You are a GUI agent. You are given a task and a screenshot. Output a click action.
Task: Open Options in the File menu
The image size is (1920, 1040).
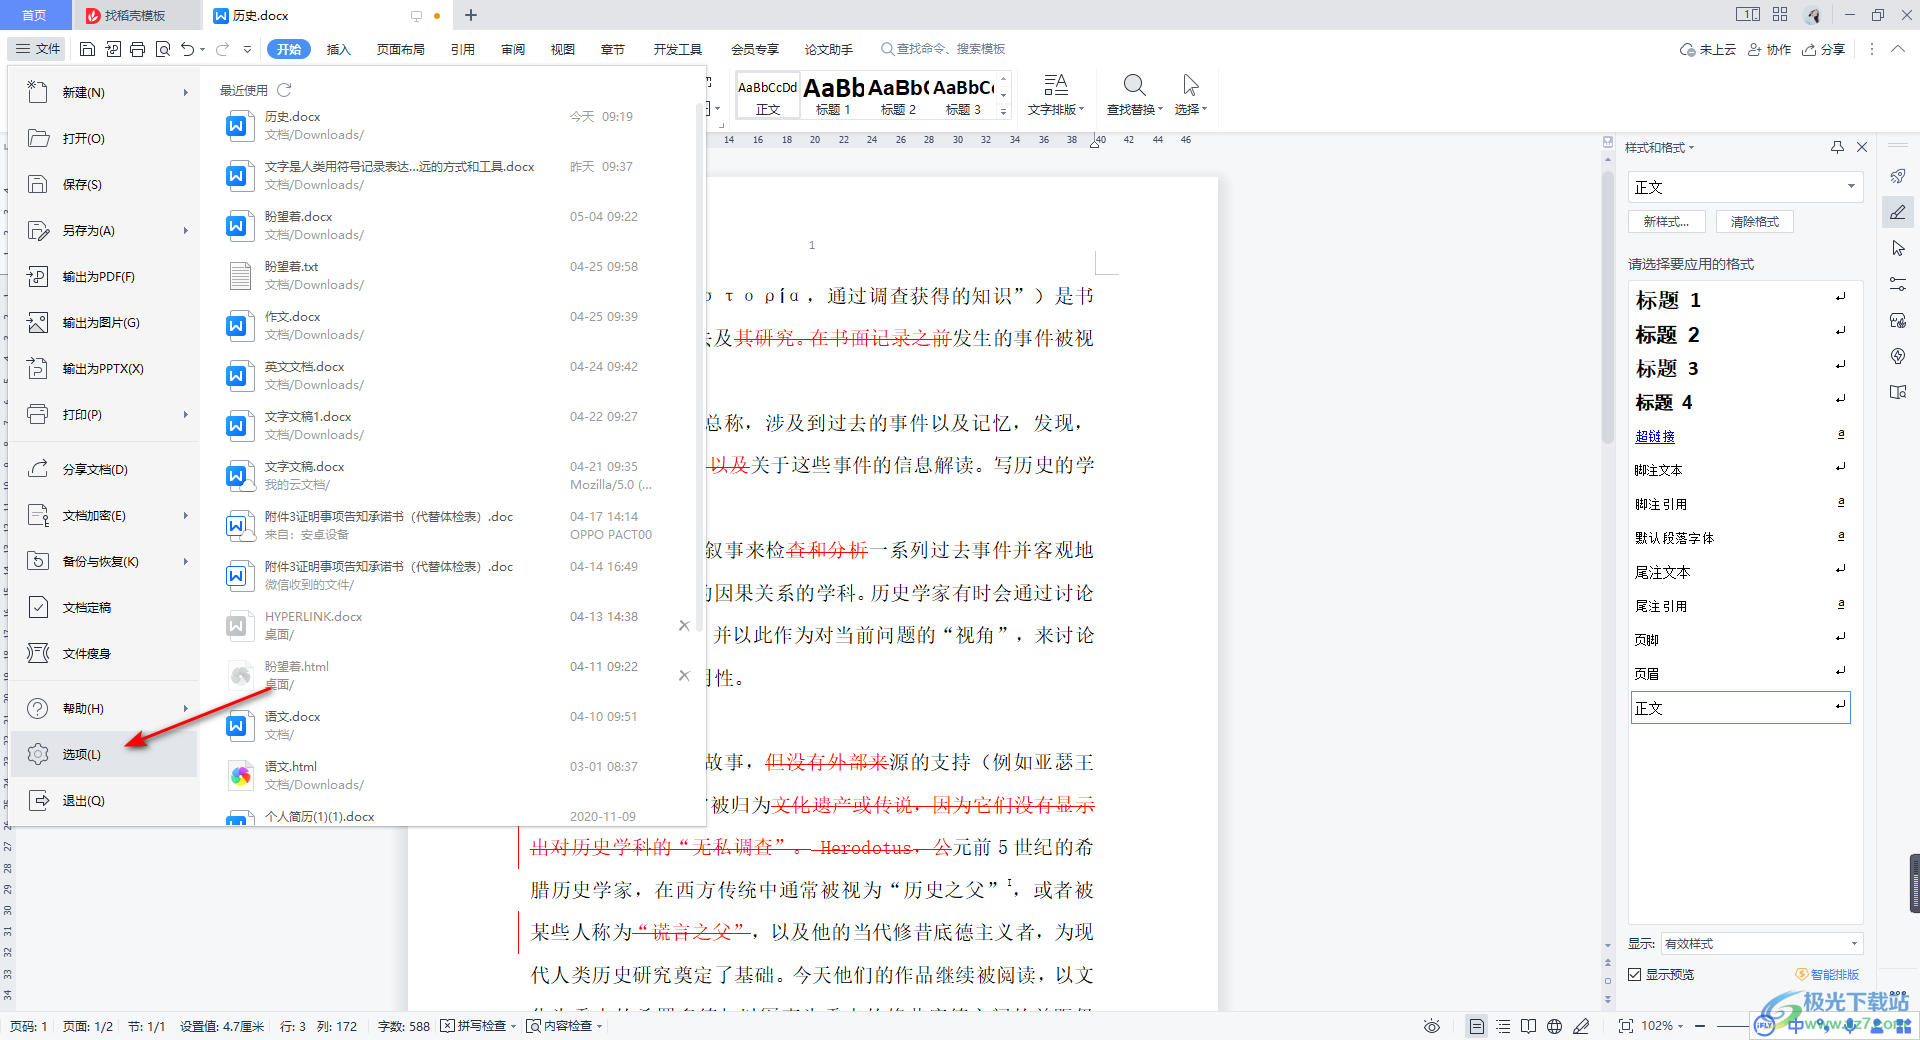click(x=104, y=754)
